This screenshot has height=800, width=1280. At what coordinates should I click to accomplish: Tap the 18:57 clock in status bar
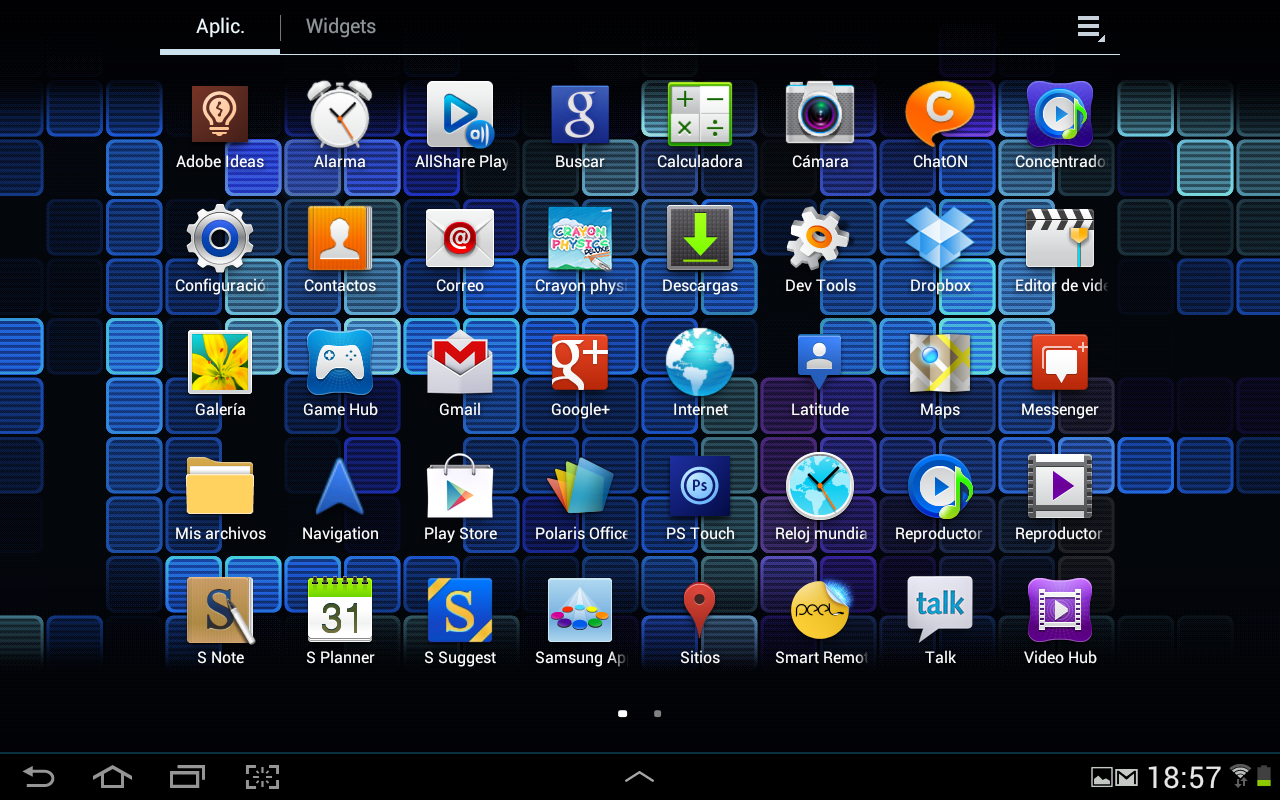click(x=1184, y=777)
